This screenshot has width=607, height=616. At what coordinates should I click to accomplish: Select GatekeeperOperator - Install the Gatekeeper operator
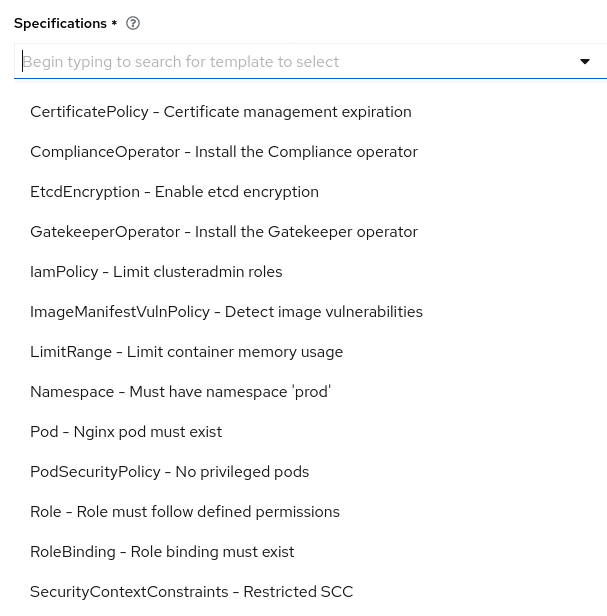[x=224, y=232]
